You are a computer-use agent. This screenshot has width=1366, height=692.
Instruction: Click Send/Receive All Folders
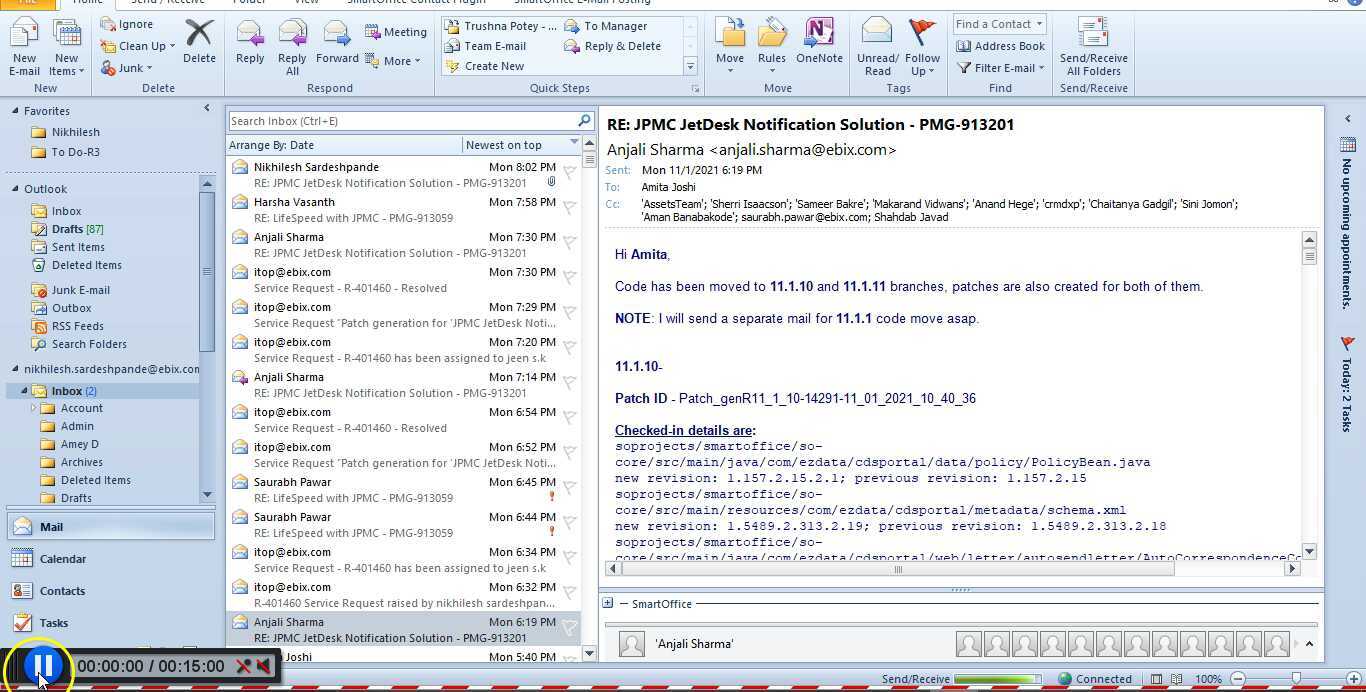click(1092, 45)
